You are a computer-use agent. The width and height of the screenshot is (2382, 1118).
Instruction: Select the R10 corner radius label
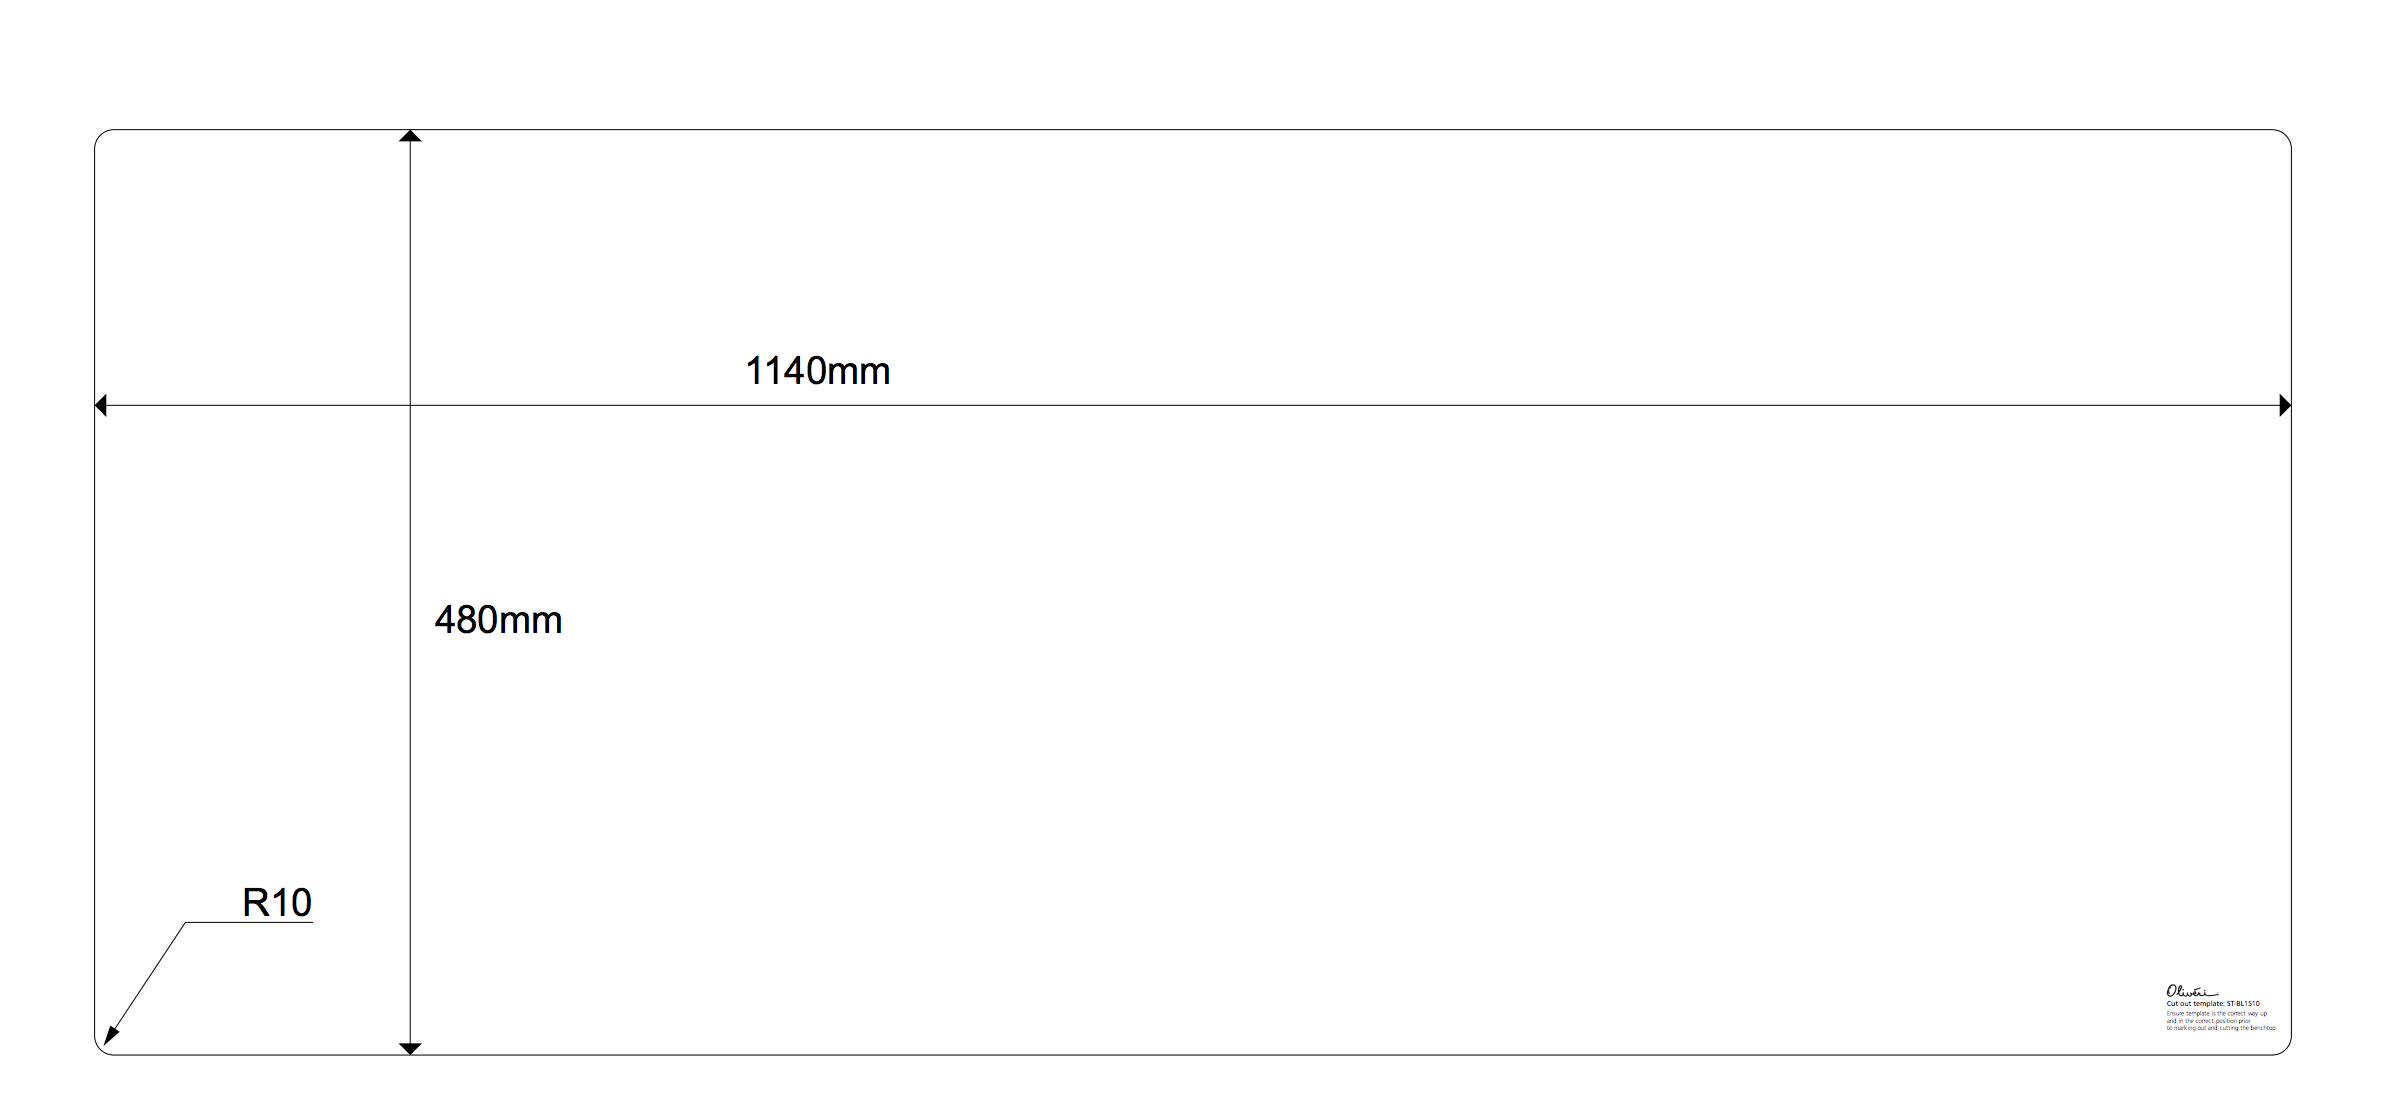(x=277, y=903)
